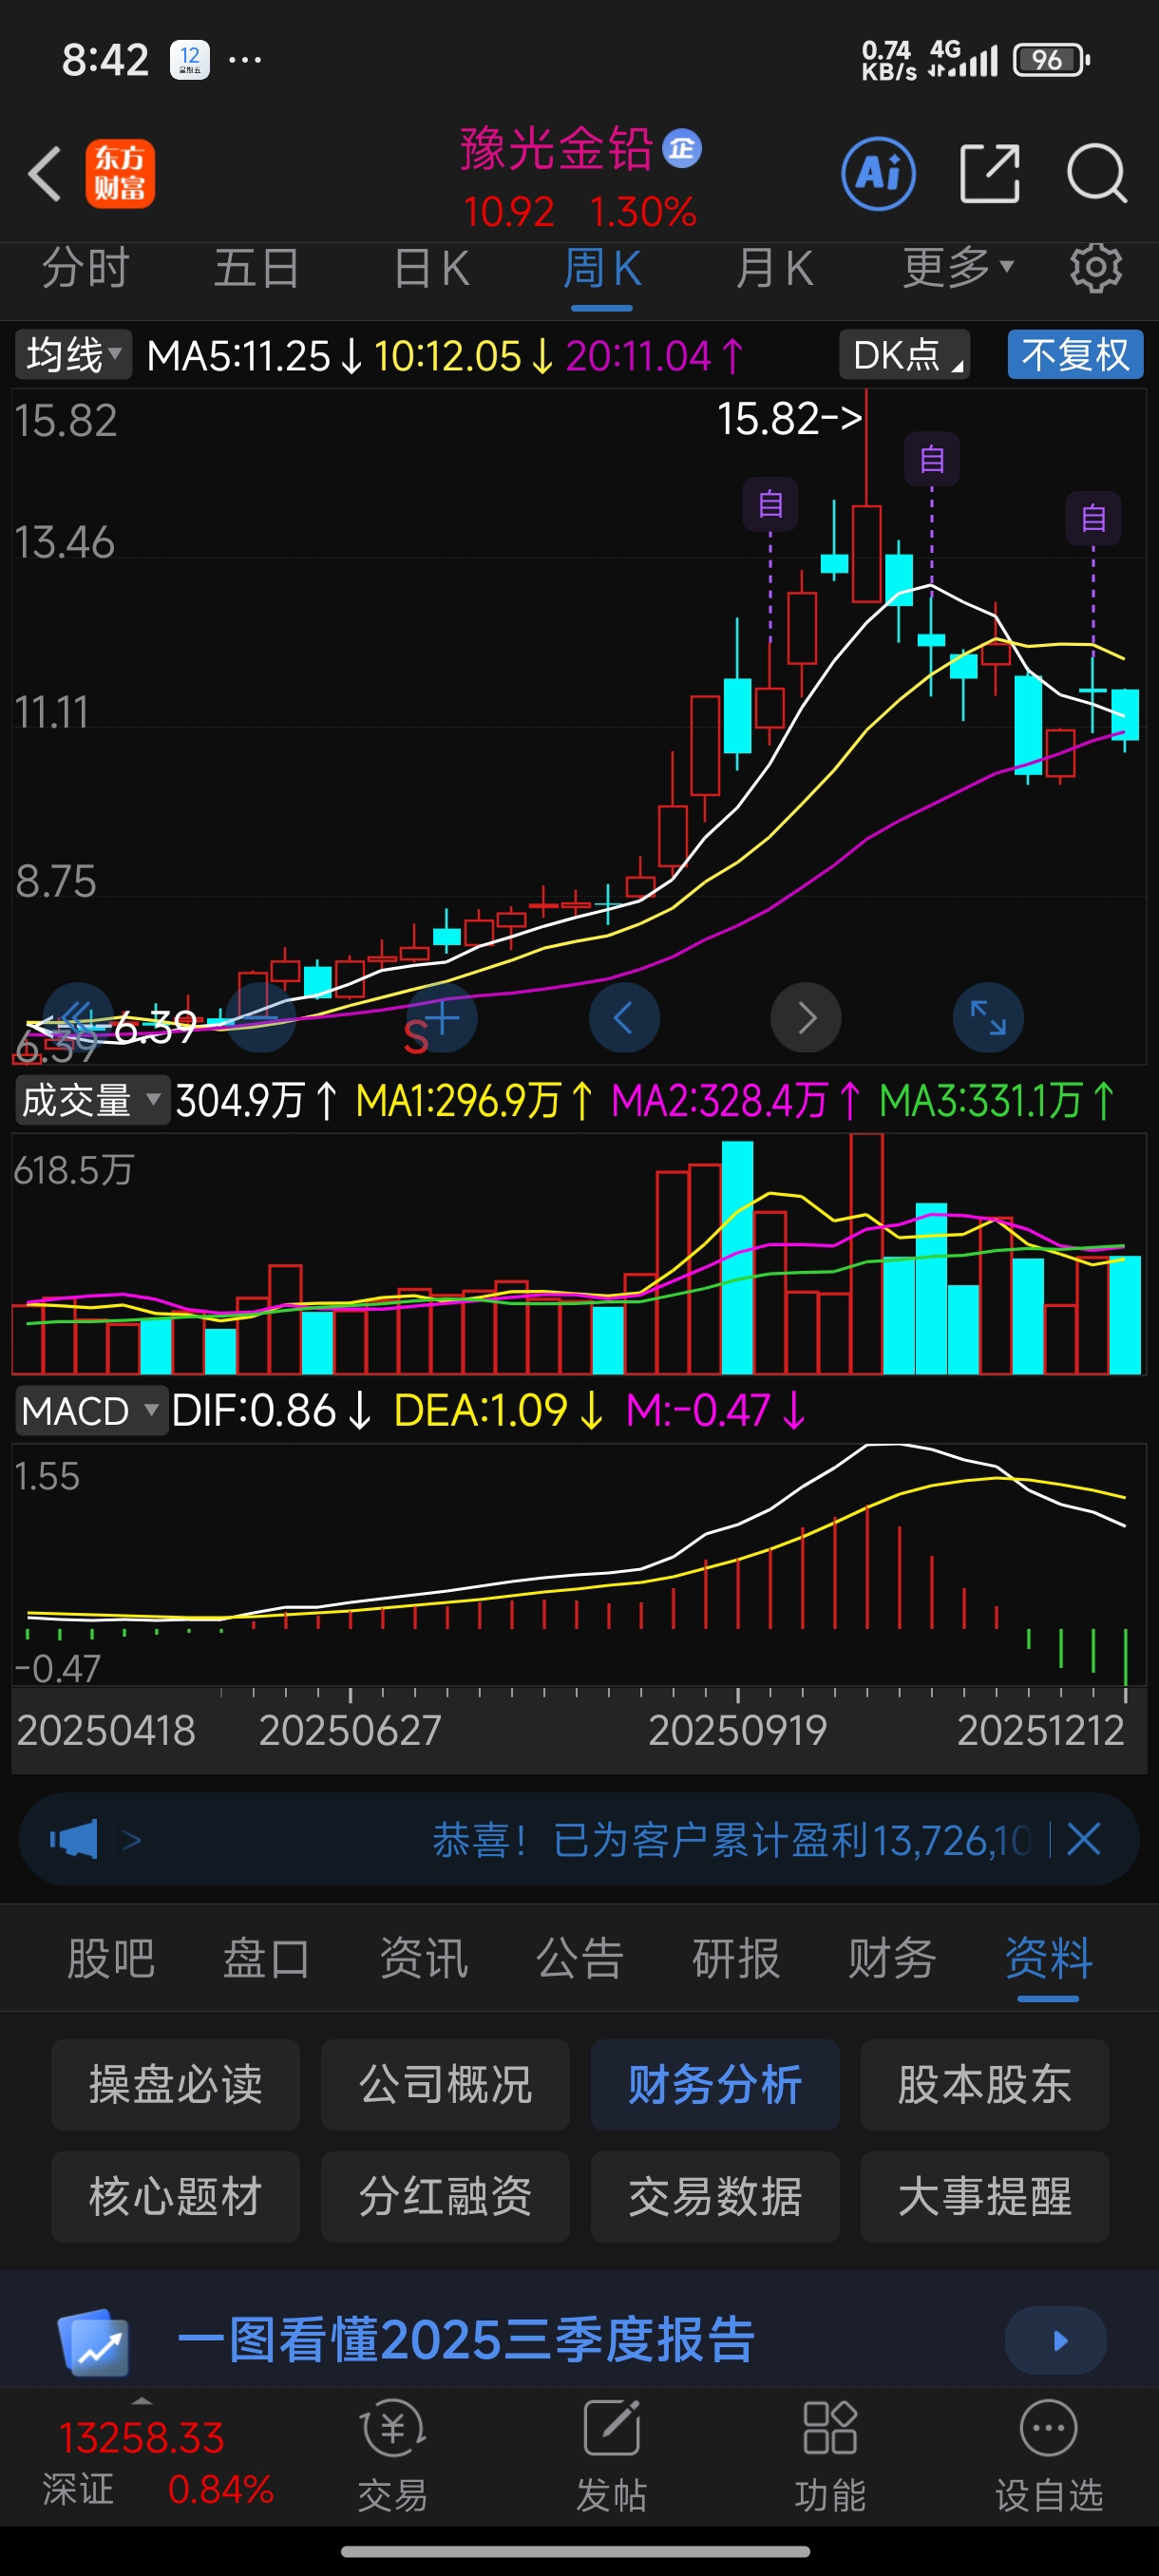
Task: Open the 研报 tab
Action: (x=736, y=1958)
